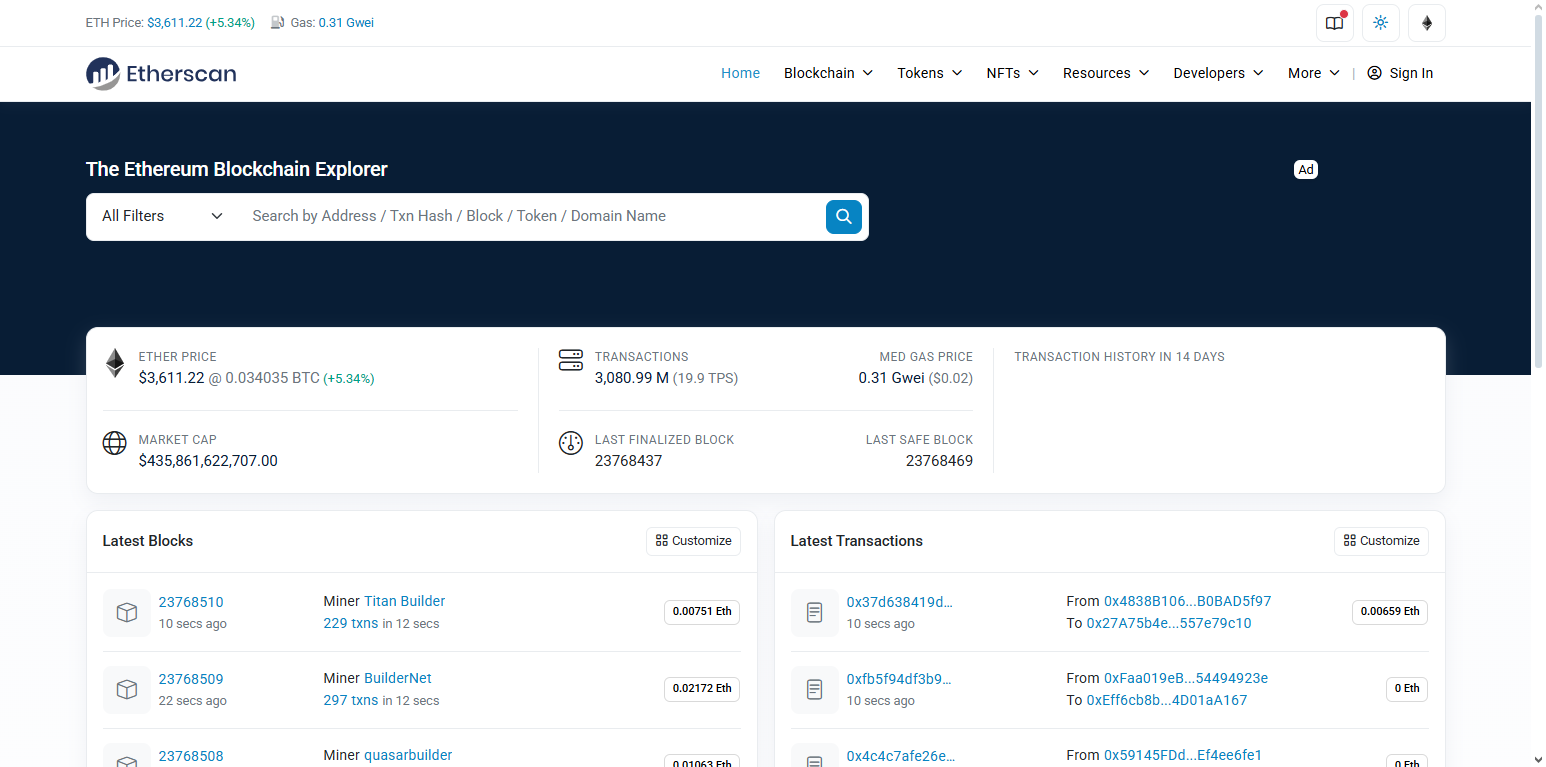Select the Home menu item
1546x767 pixels.
(x=740, y=73)
